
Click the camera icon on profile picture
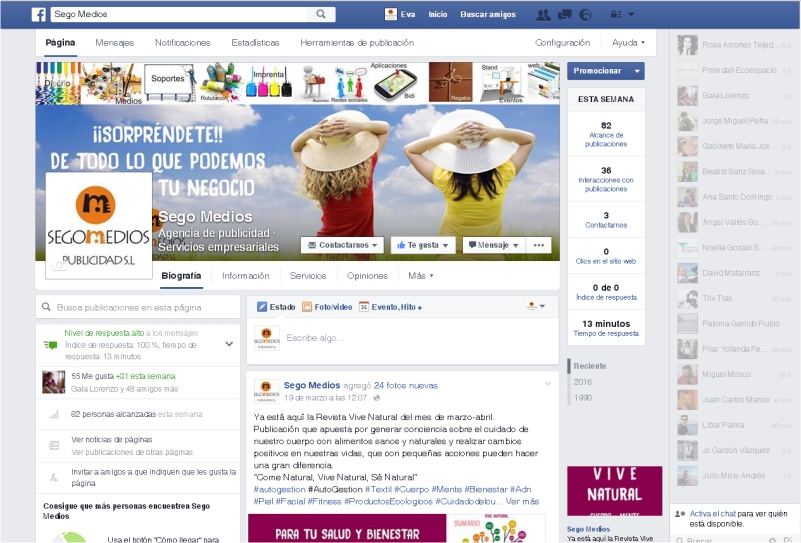pos(59,265)
